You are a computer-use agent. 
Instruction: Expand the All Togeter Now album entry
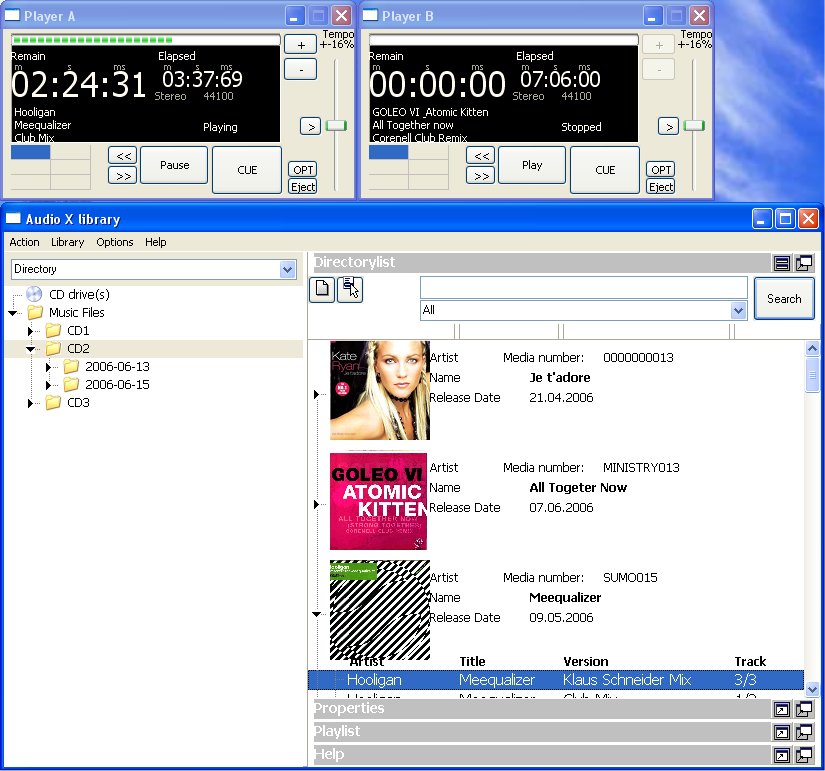pos(316,504)
